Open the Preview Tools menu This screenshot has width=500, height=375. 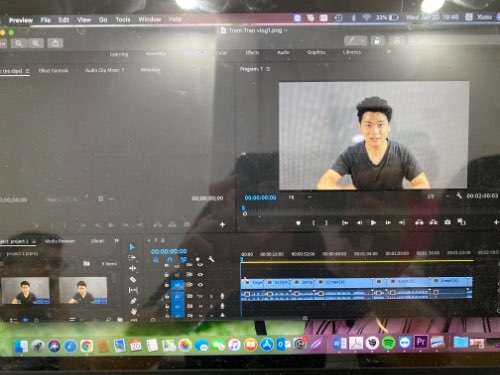123,20
